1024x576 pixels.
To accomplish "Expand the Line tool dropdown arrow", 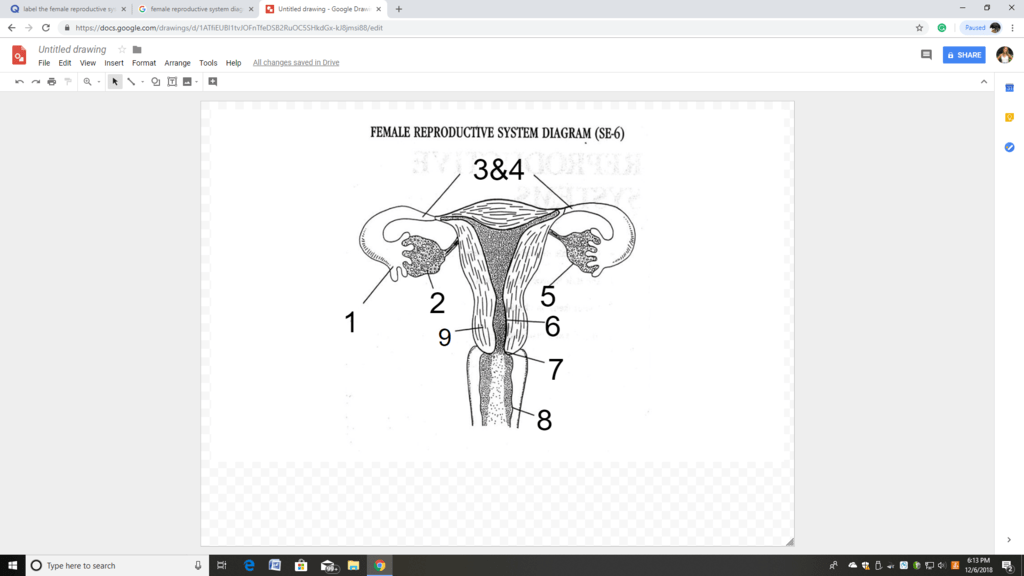I will (142, 82).
